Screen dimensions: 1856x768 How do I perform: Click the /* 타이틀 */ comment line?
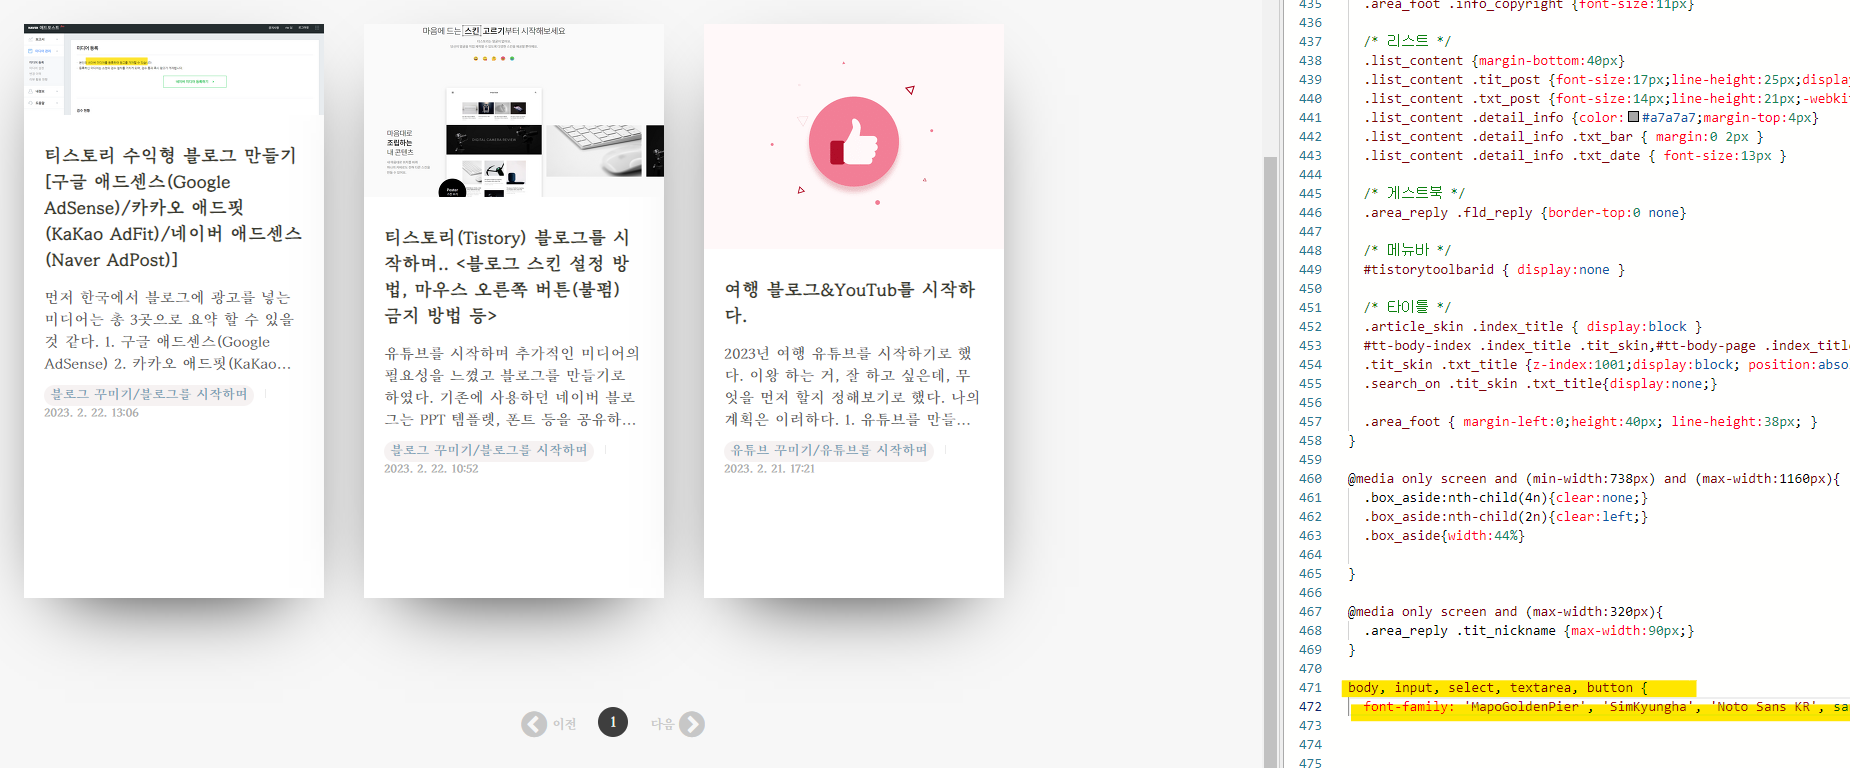pos(1407,307)
